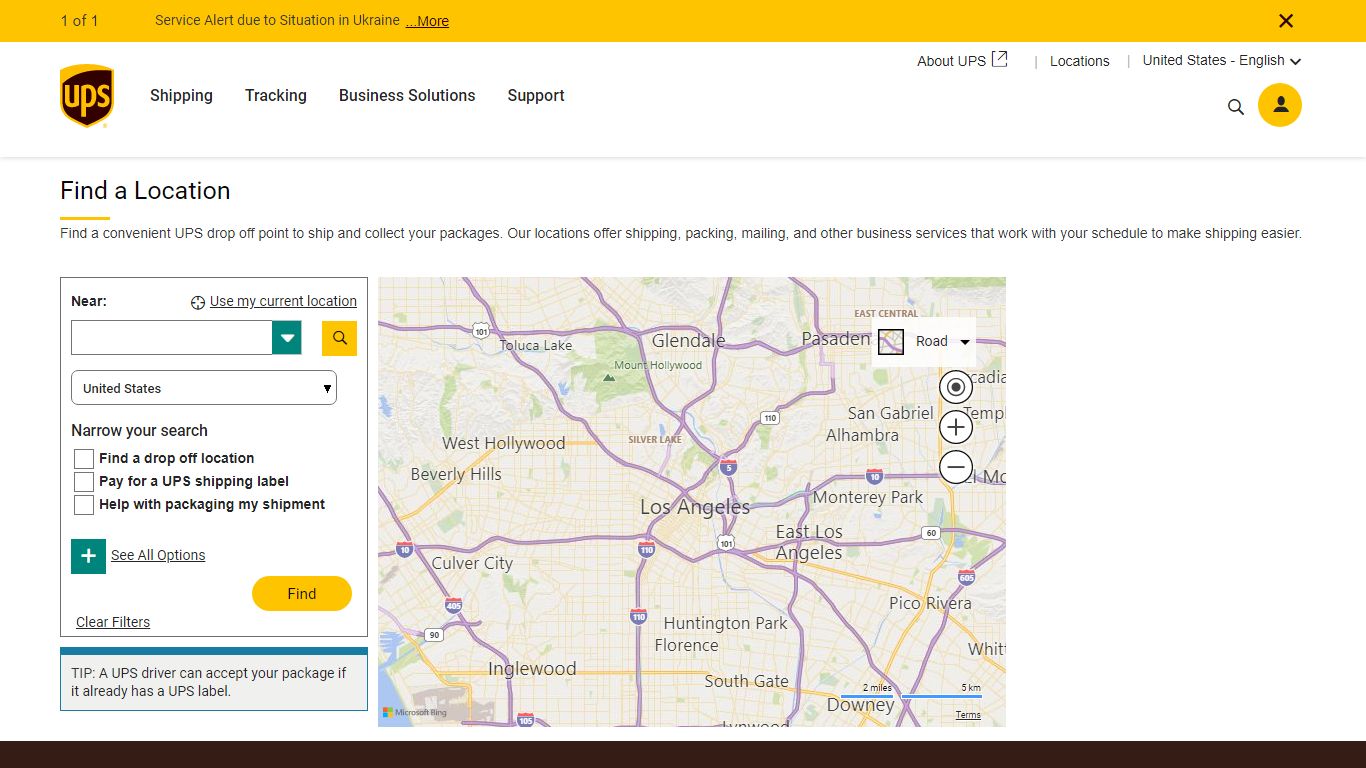This screenshot has height=768, width=1366.
Task: Check Pay for a UPS shipping label
Action: pos(84,482)
